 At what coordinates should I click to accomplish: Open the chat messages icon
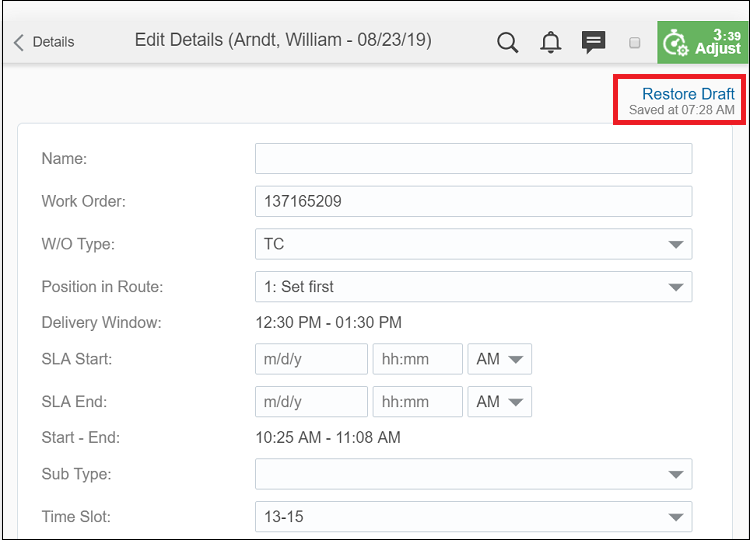click(594, 42)
